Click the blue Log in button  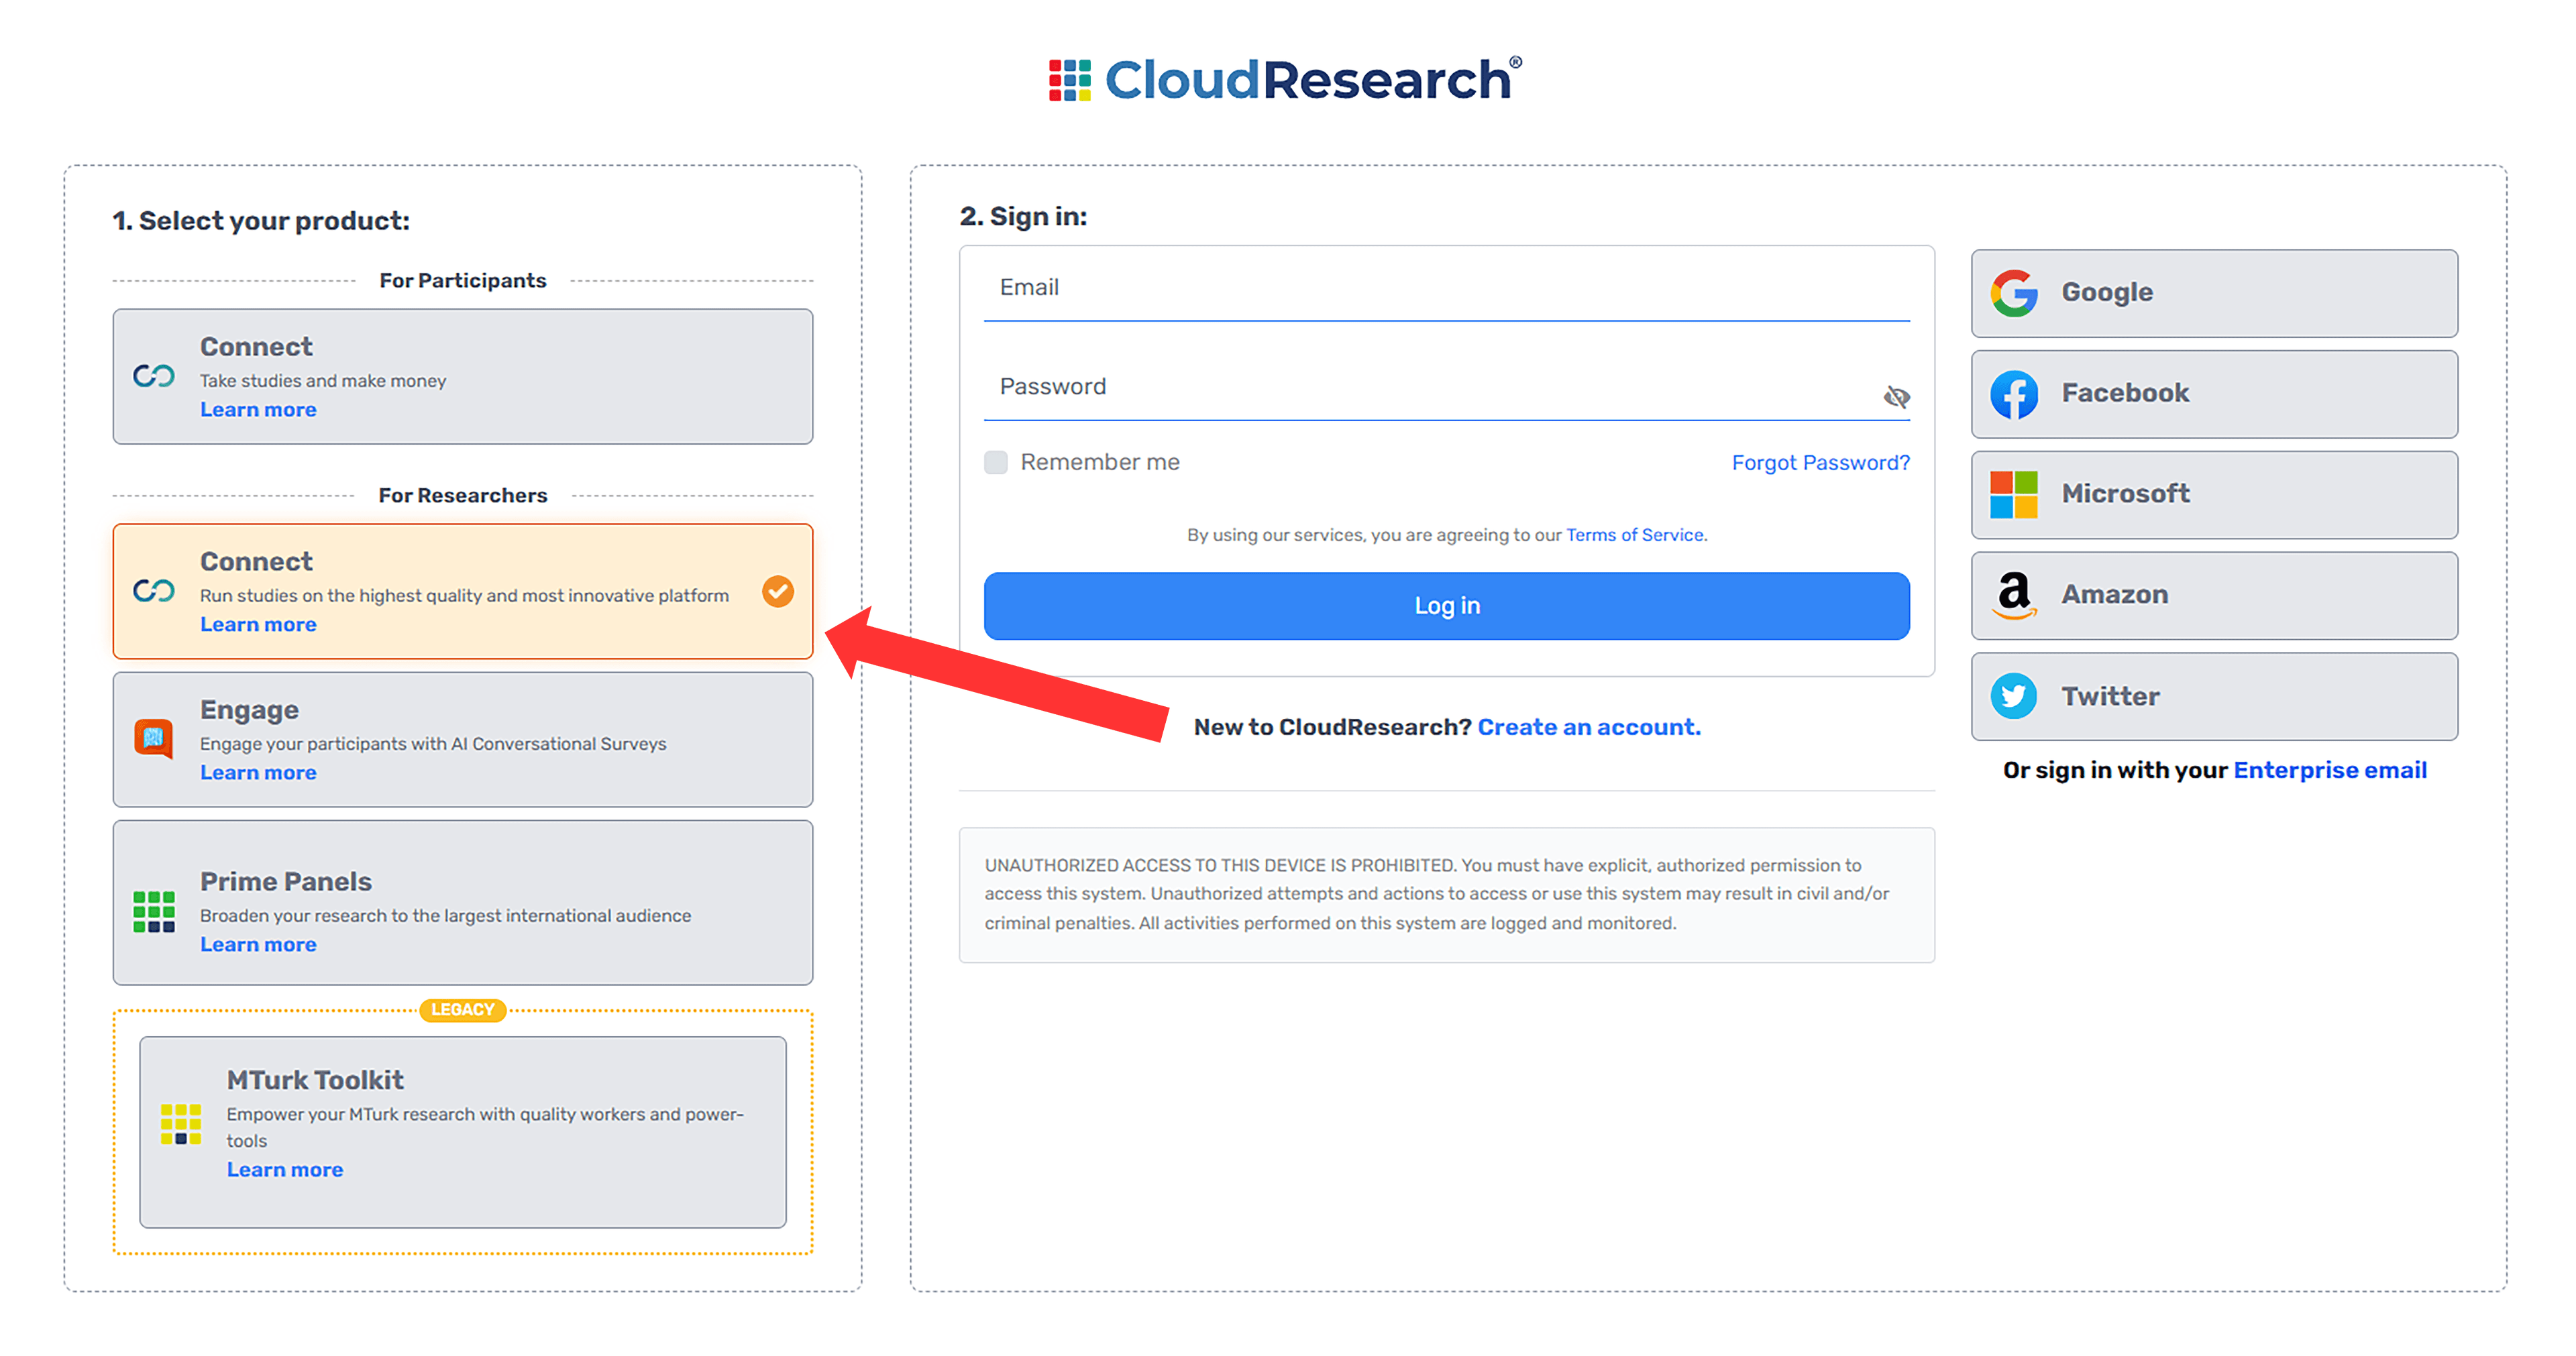point(1447,606)
